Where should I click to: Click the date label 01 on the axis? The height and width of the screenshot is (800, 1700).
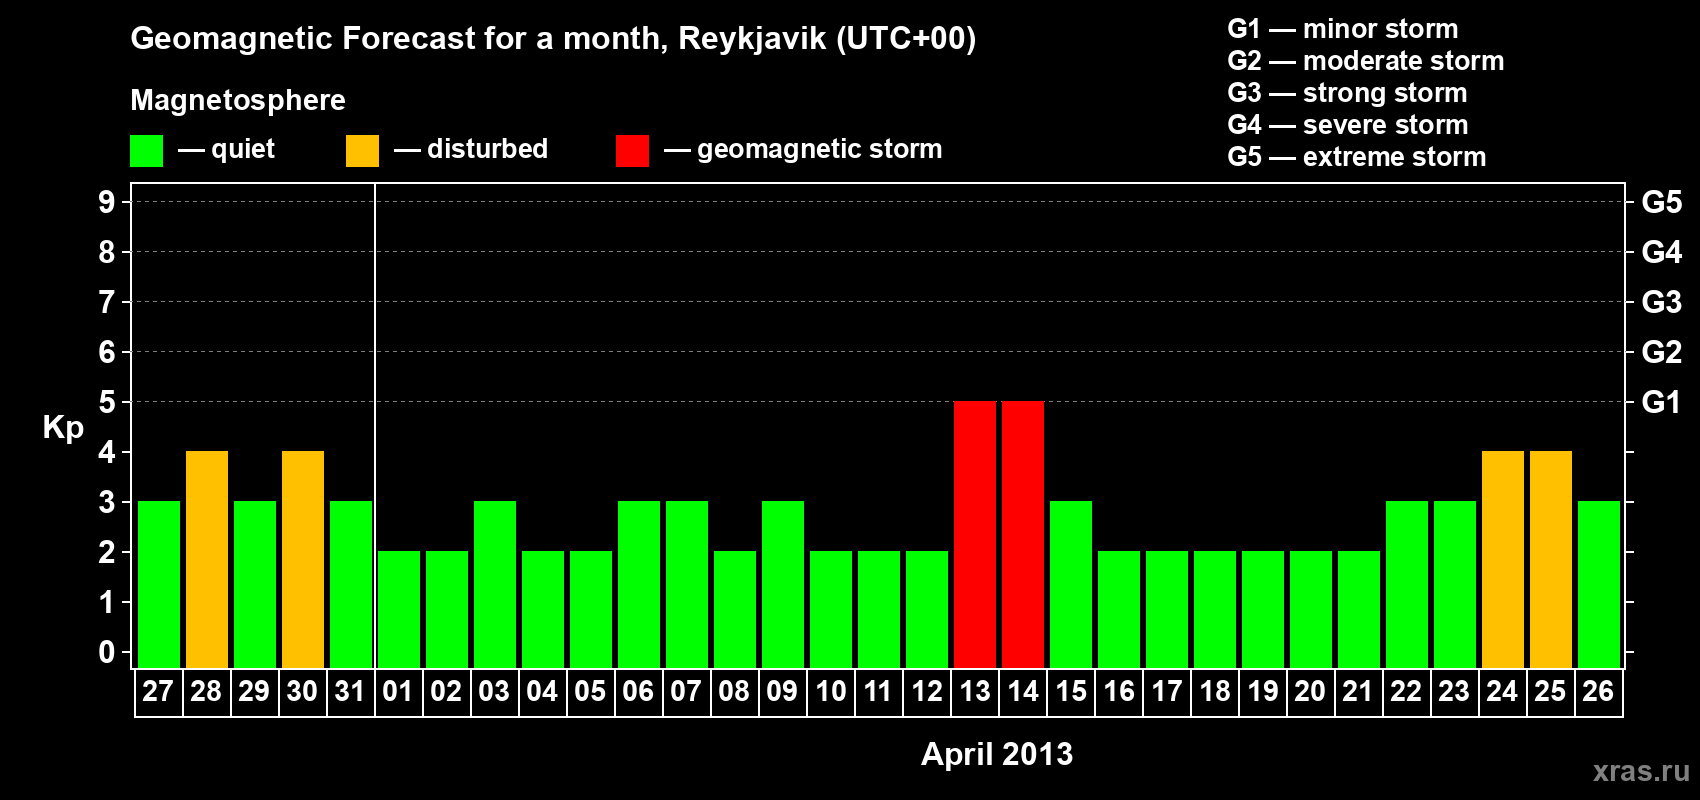point(398,691)
